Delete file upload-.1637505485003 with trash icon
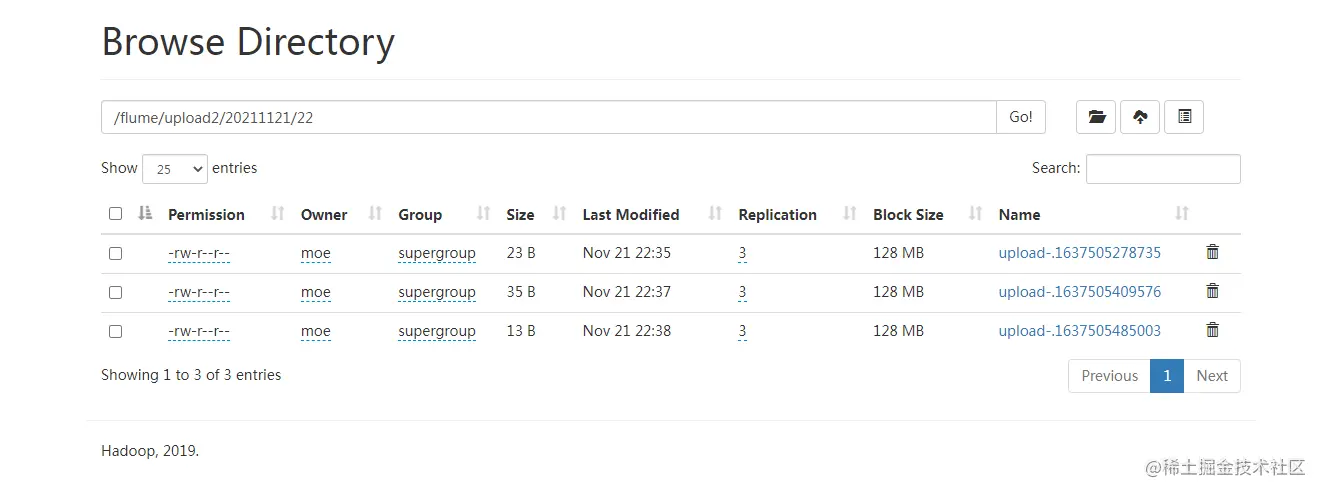This screenshot has height=494, width=1322. (1212, 330)
